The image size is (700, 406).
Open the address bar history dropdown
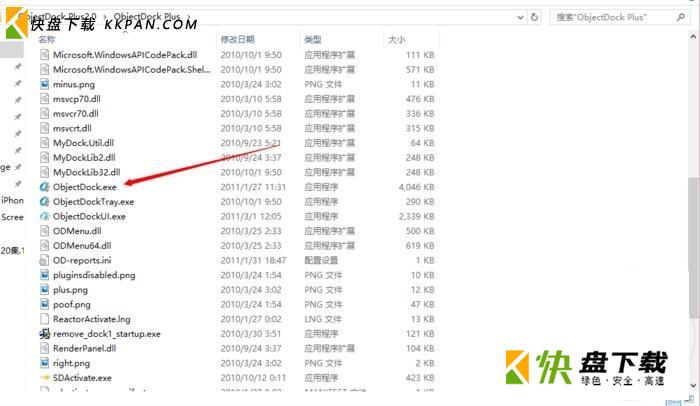click(520, 17)
